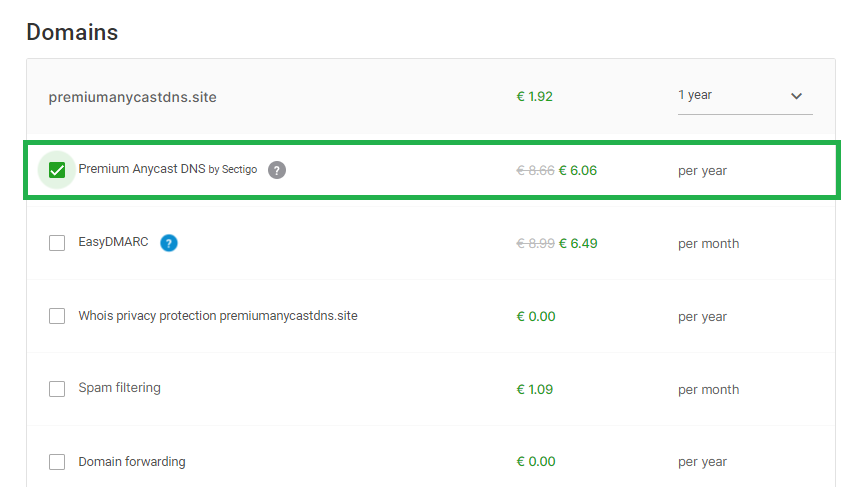Open the Premium Anycast DNS help icon
The height and width of the screenshot is (487, 863).
click(x=277, y=170)
